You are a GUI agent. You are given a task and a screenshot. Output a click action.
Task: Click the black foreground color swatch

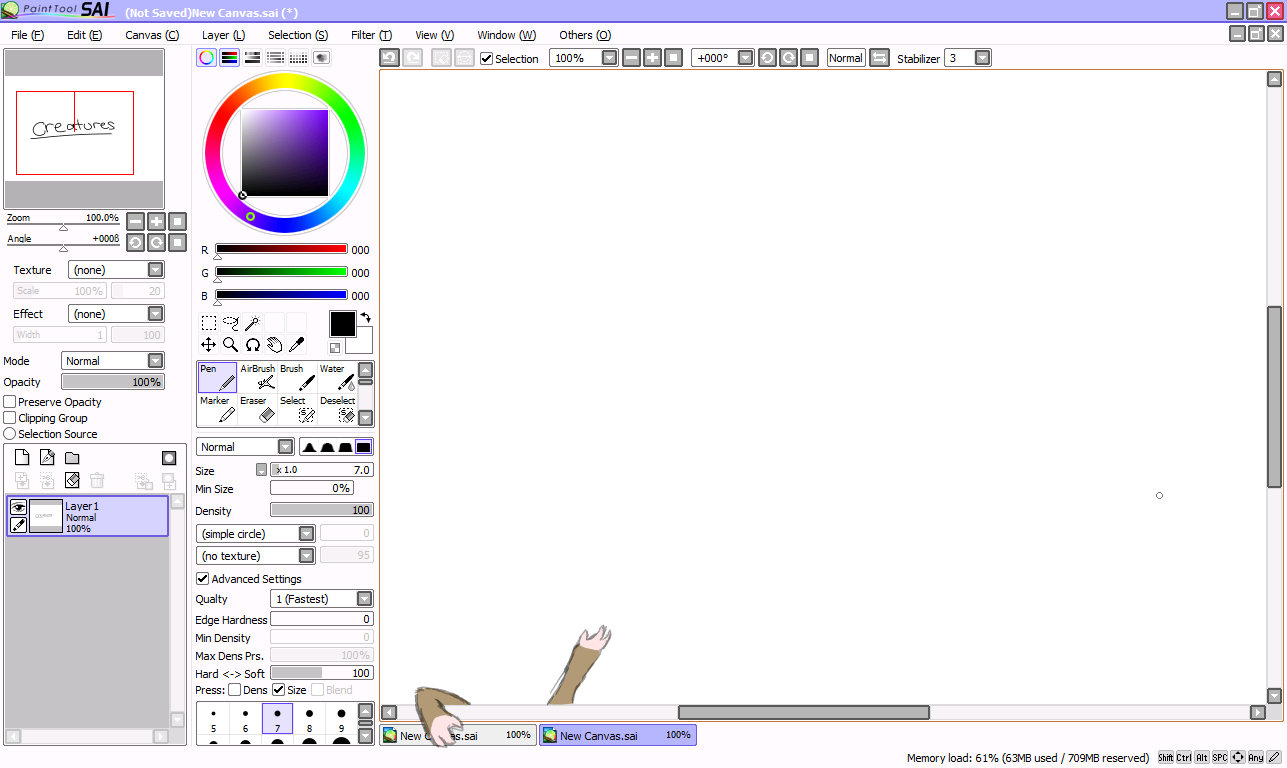coord(342,323)
